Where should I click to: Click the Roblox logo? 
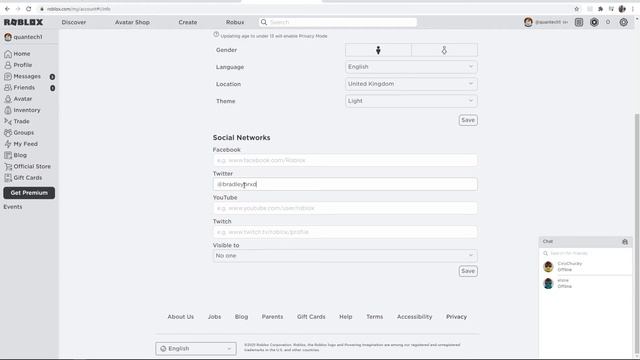point(23,22)
